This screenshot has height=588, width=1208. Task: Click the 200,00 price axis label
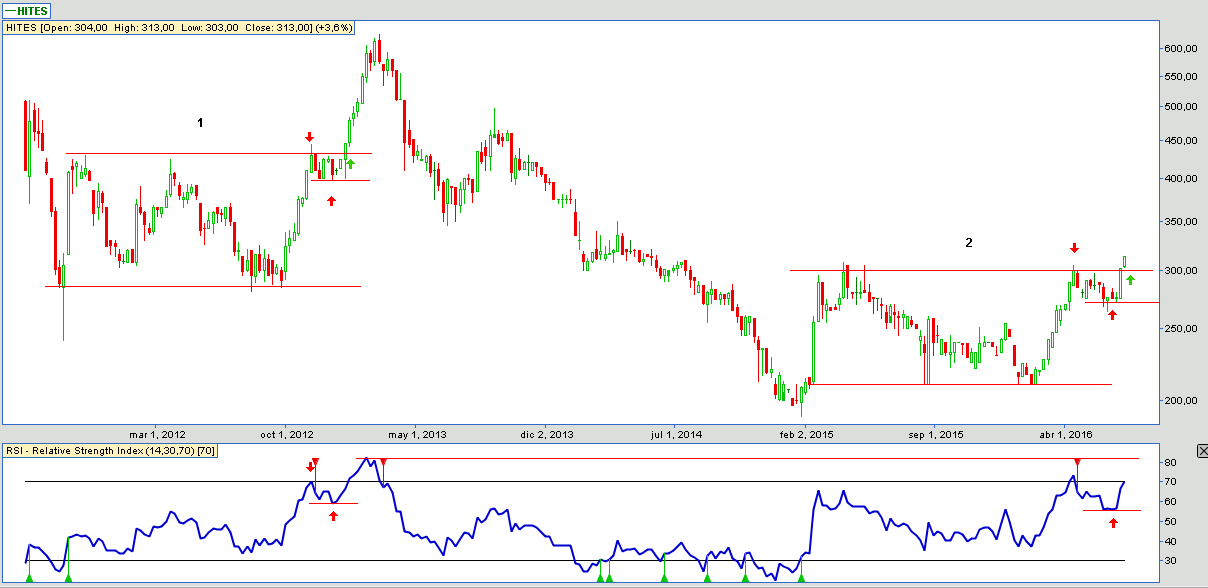pyautogui.click(x=1180, y=400)
